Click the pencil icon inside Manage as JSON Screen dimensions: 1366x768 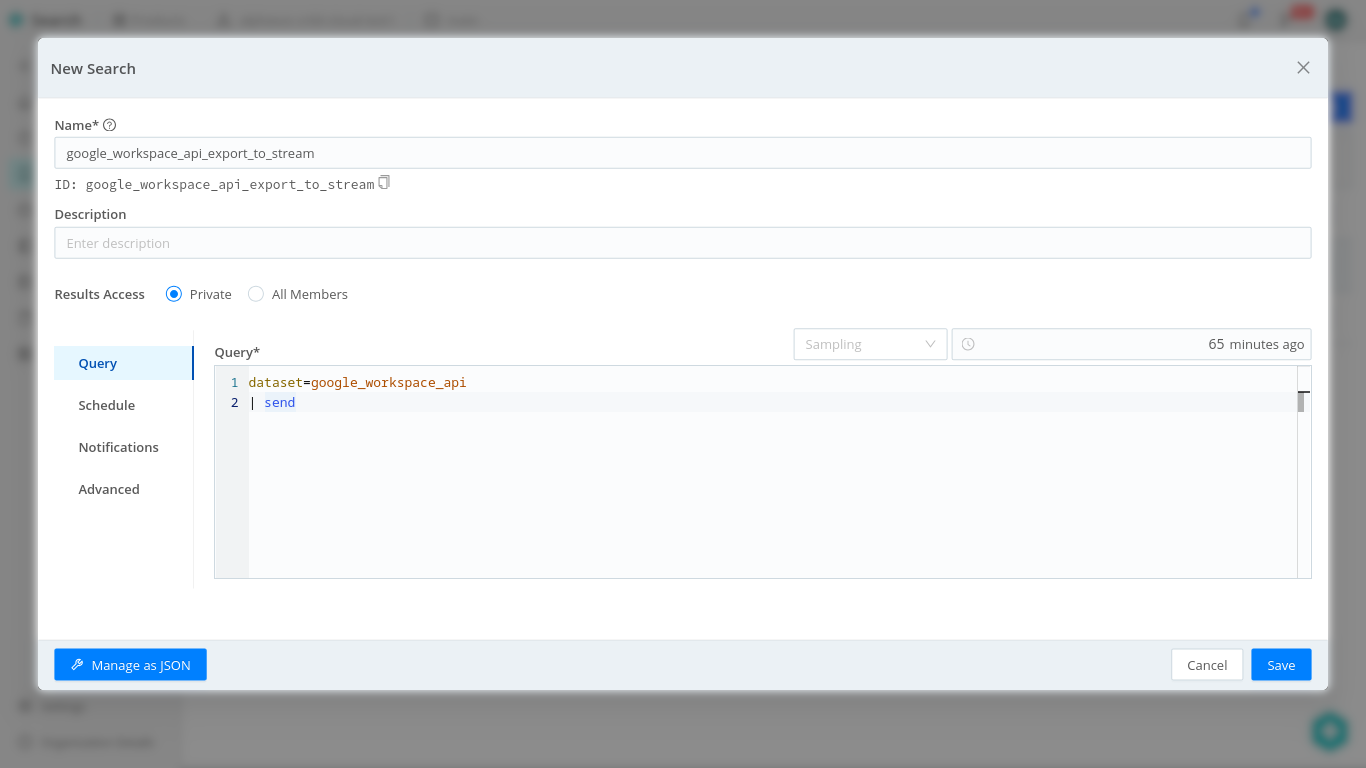[x=77, y=664]
